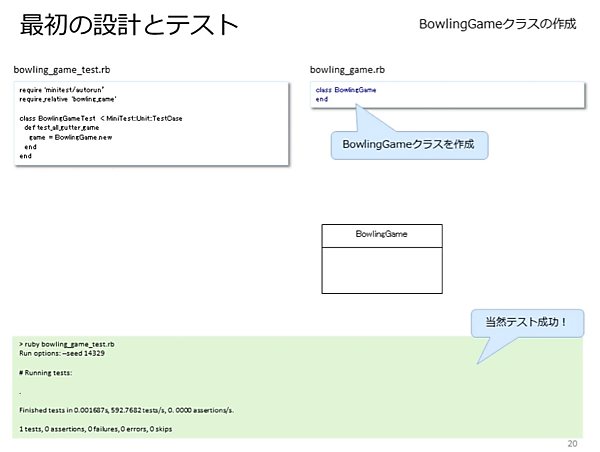Click the Run options seed 14329 line
The height and width of the screenshot is (452, 600).
click(x=62, y=353)
